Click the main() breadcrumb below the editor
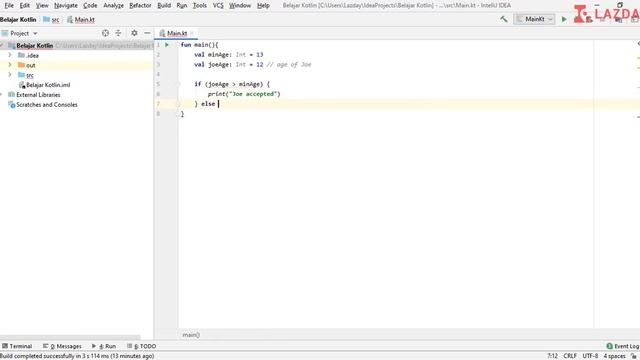The image size is (640, 360). coord(191,335)
